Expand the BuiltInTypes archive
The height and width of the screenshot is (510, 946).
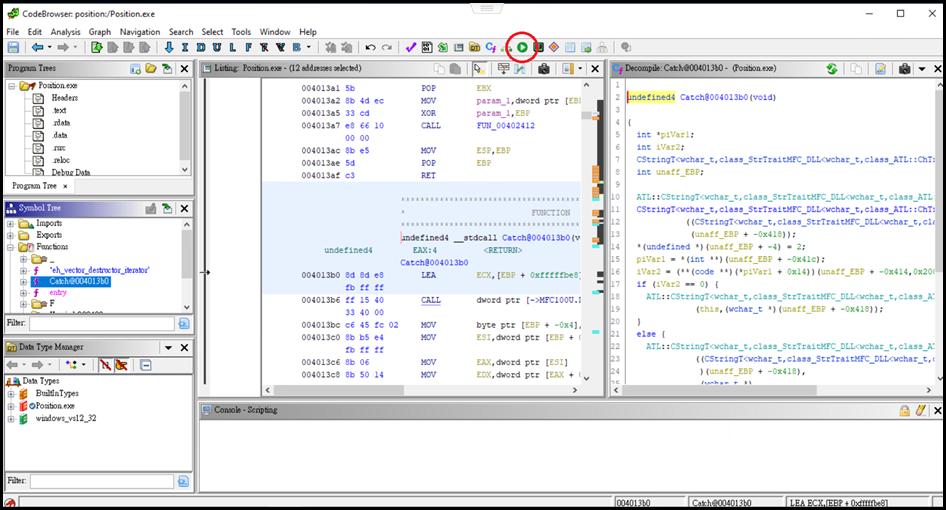(x=10, y=394)
